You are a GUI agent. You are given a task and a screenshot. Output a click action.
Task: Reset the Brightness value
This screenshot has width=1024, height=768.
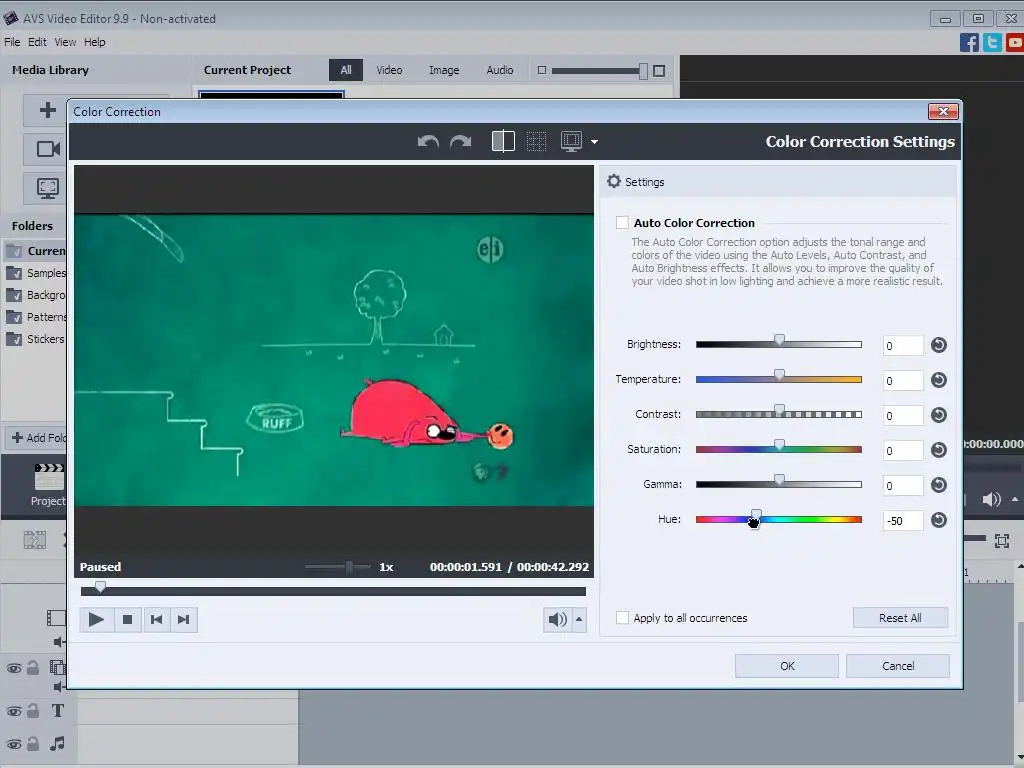click(938, 345)
